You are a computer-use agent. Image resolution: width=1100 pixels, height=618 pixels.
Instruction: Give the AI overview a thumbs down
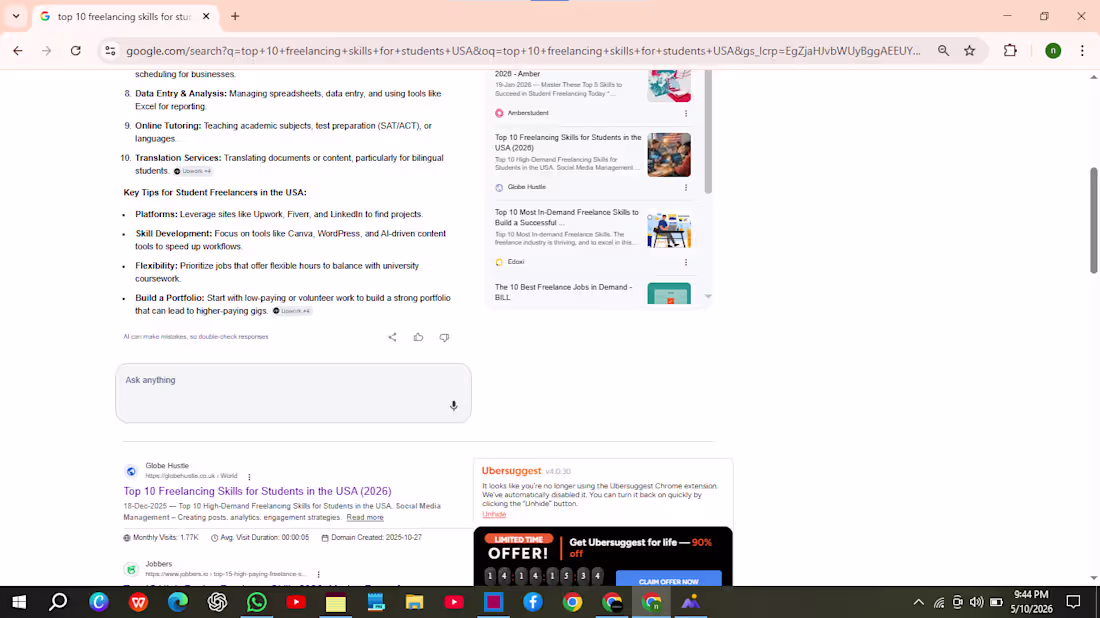(444, 337)
